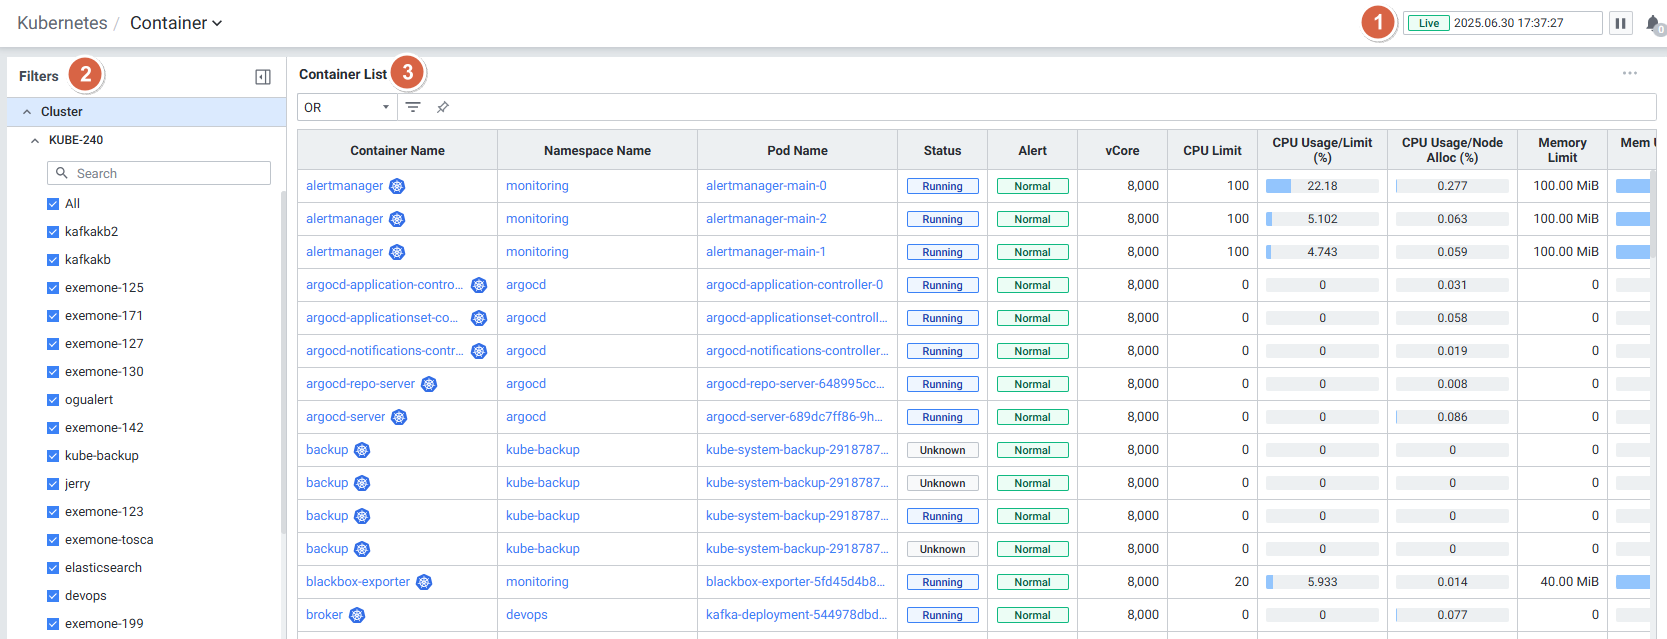The image size is (1667, 639).
Task: Go to Kubernetes breadcrumb
Action: point(62,23)
